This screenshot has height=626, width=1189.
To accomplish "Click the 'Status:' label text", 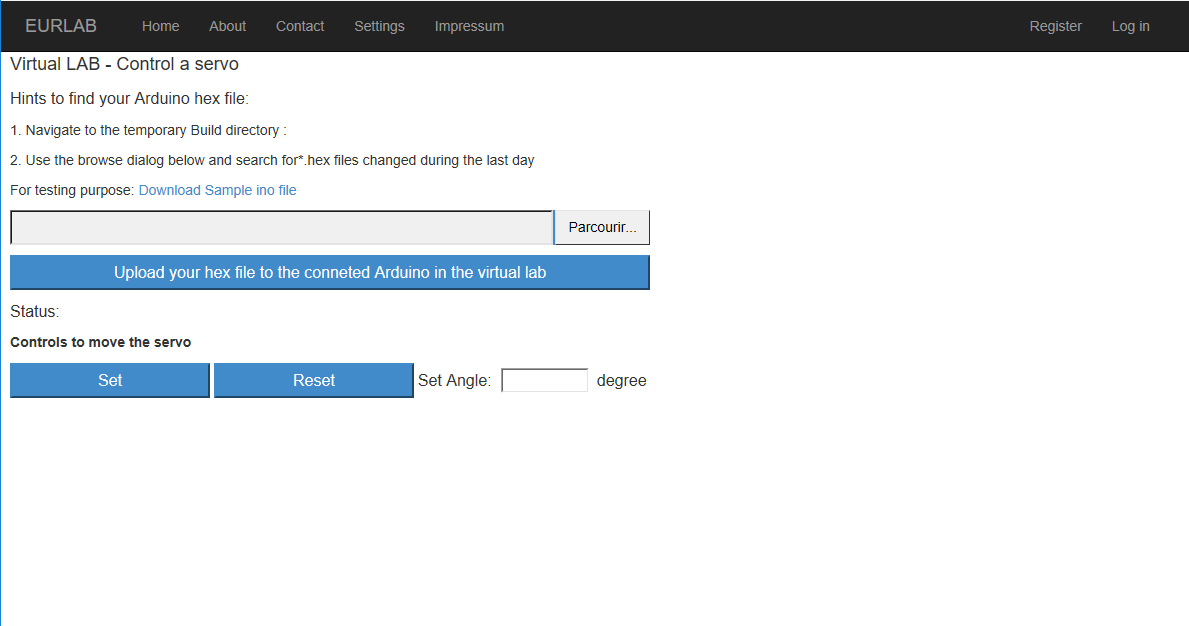I will (35, 312).
